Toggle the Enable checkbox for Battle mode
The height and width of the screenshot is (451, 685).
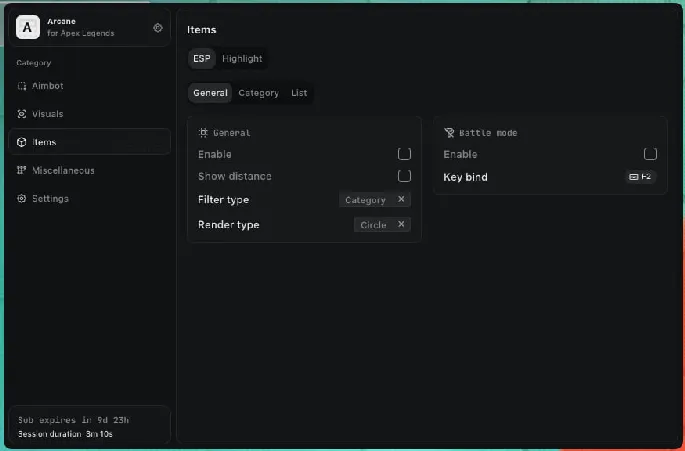pos(650,154)
